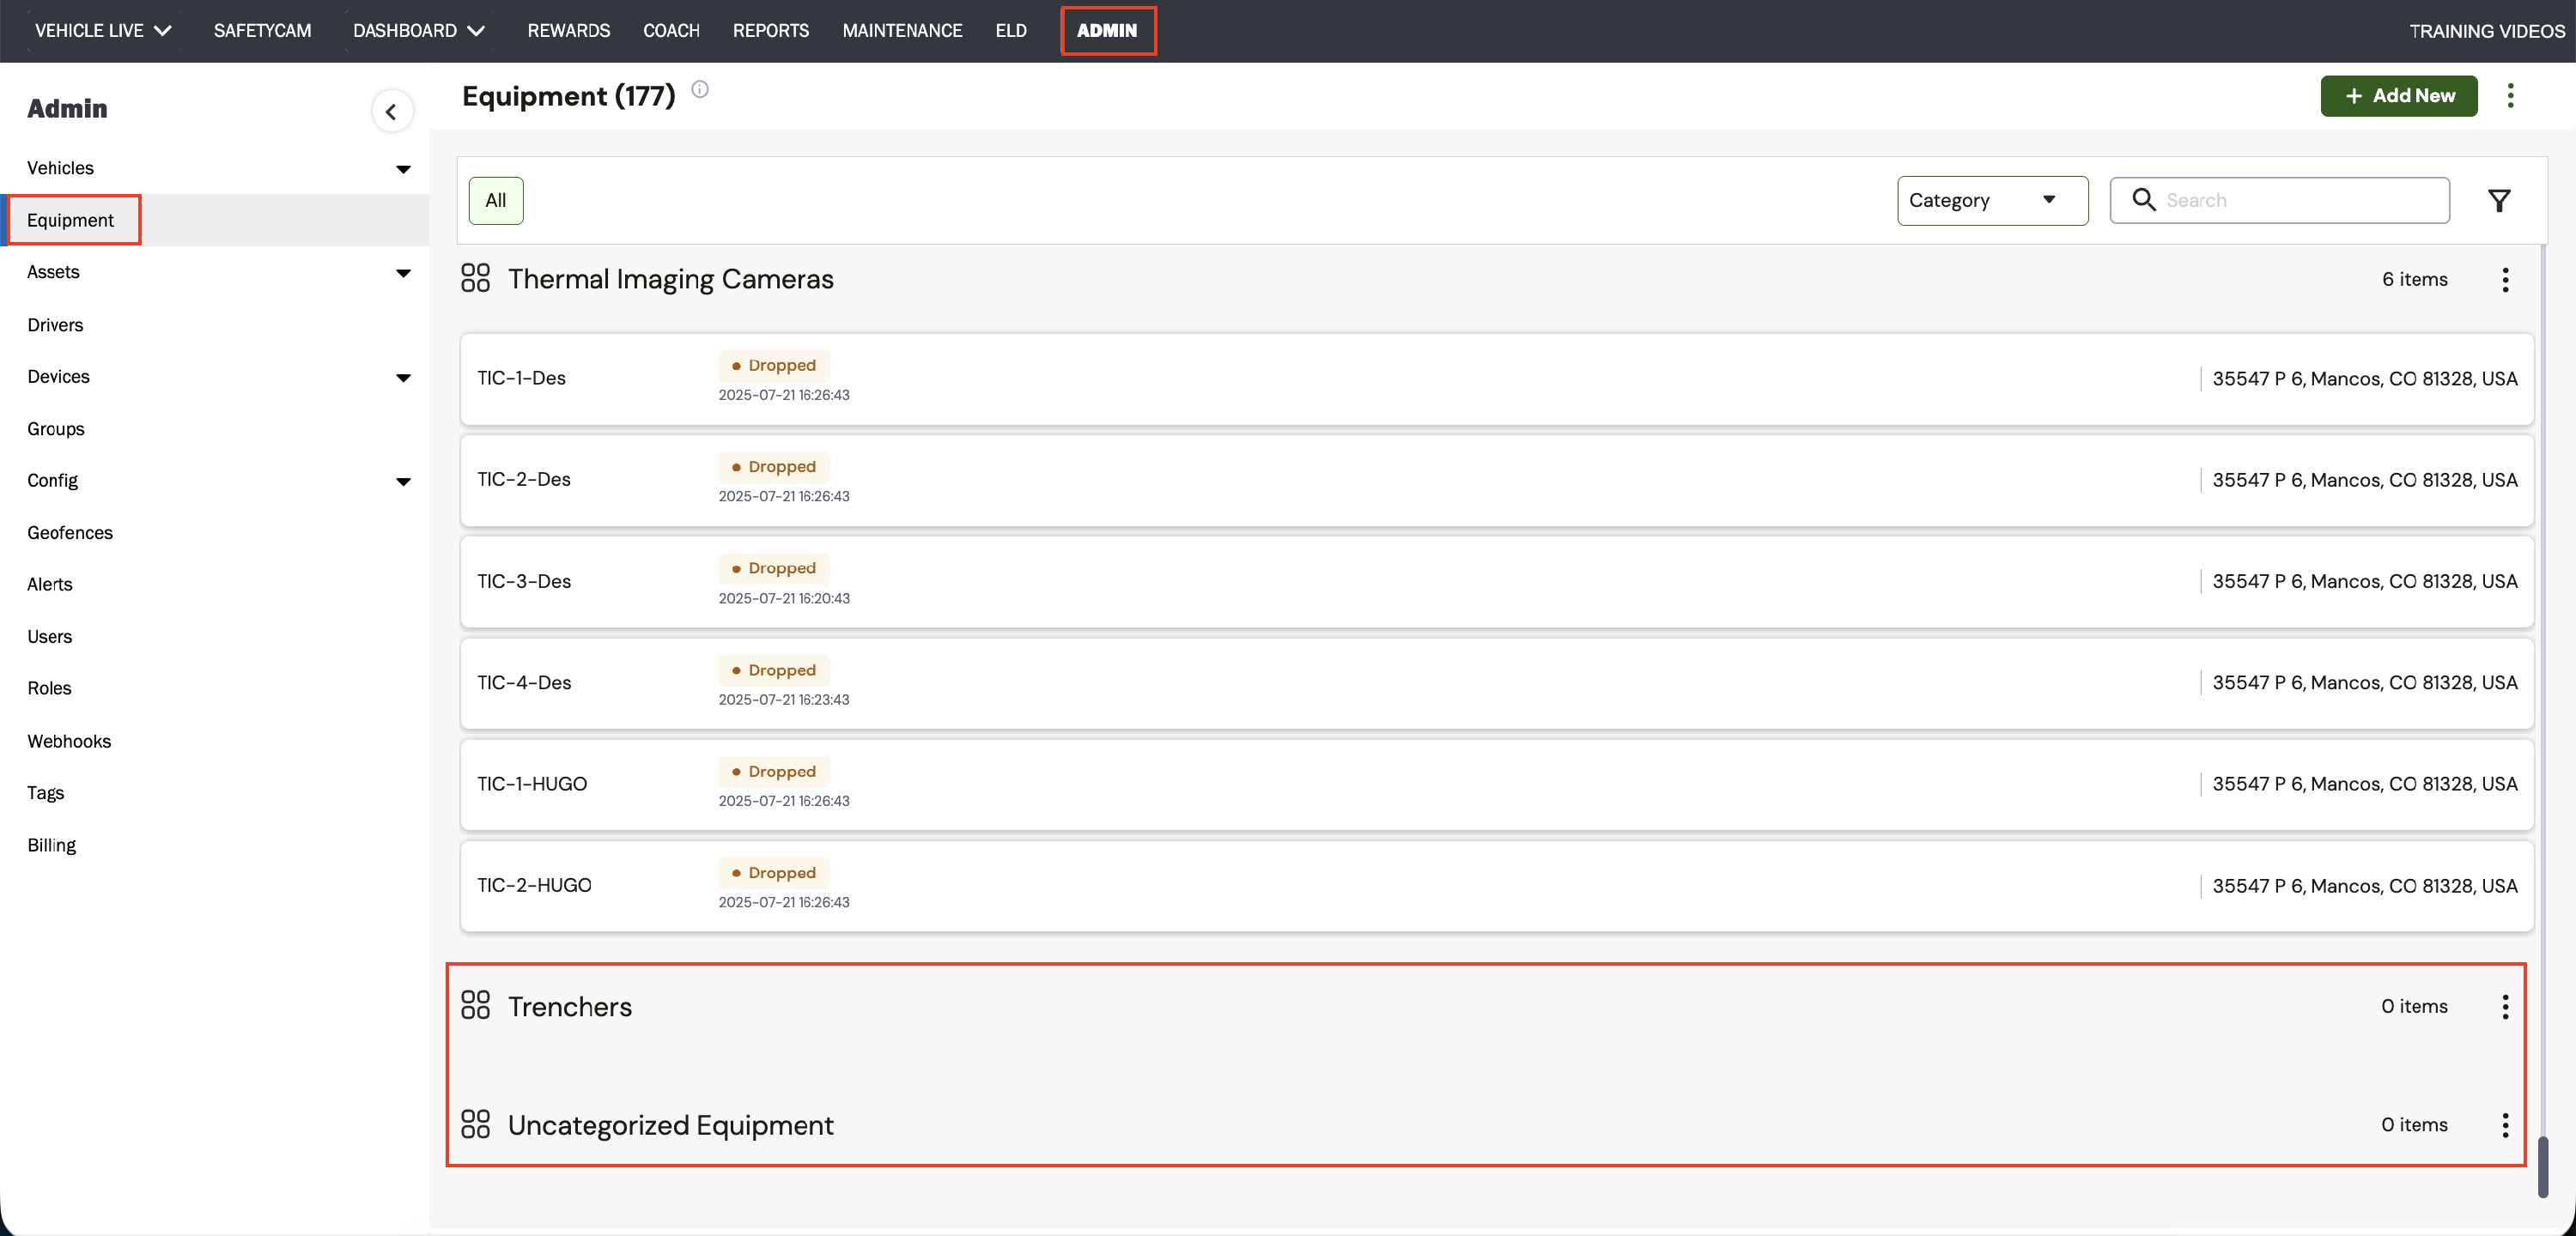This screenshot has height=1236, width=2576.
Task: Open the filter funnel icon
Action: point(2498,201)
